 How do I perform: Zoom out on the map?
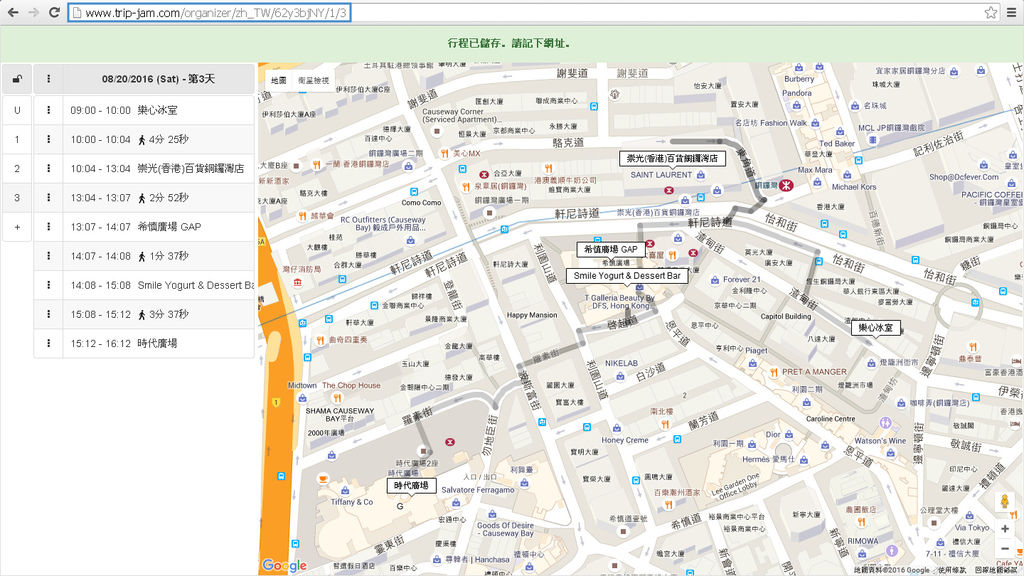[1005, 548]
